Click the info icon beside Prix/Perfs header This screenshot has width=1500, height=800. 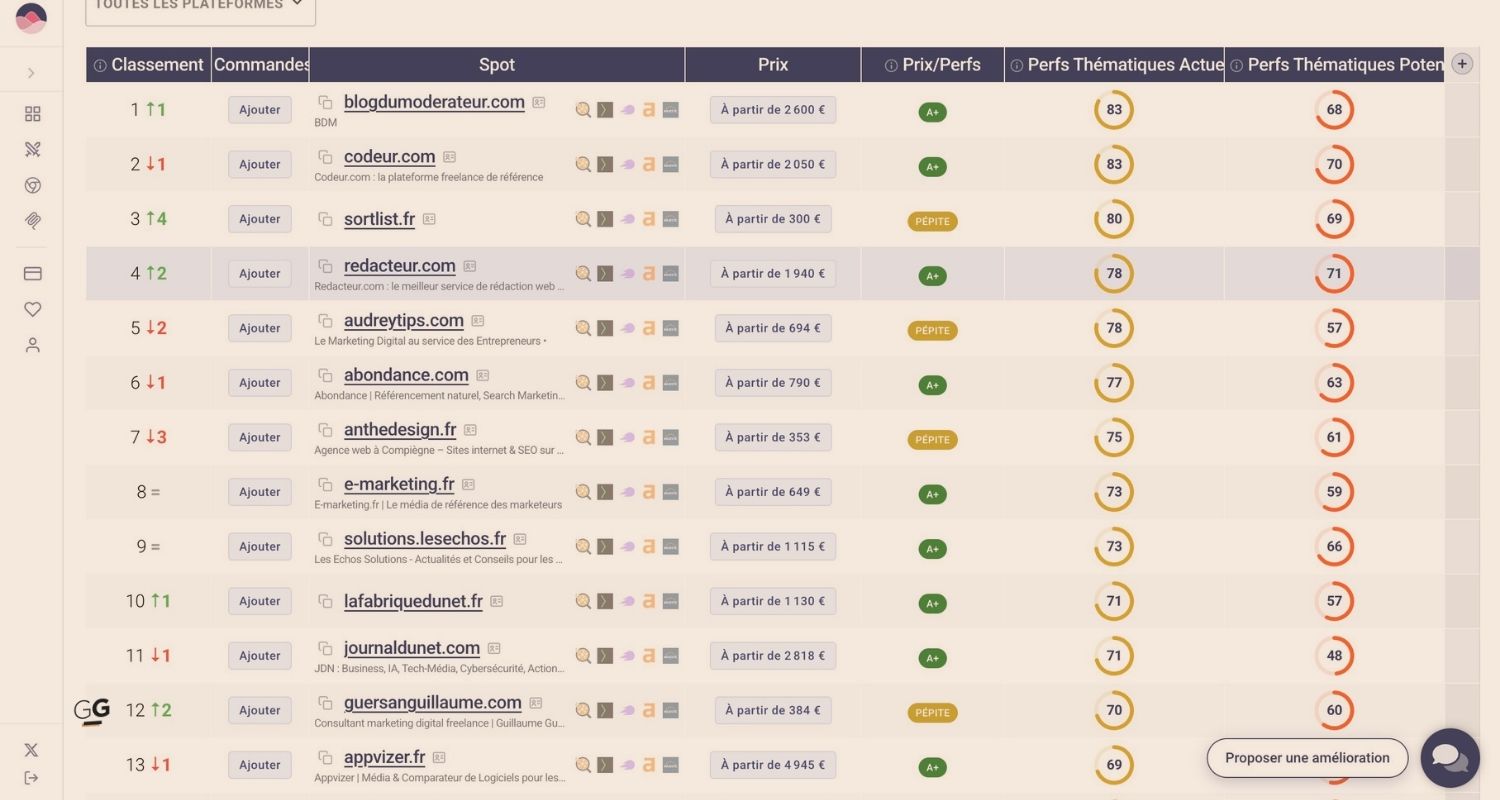(x=891, y=65)
